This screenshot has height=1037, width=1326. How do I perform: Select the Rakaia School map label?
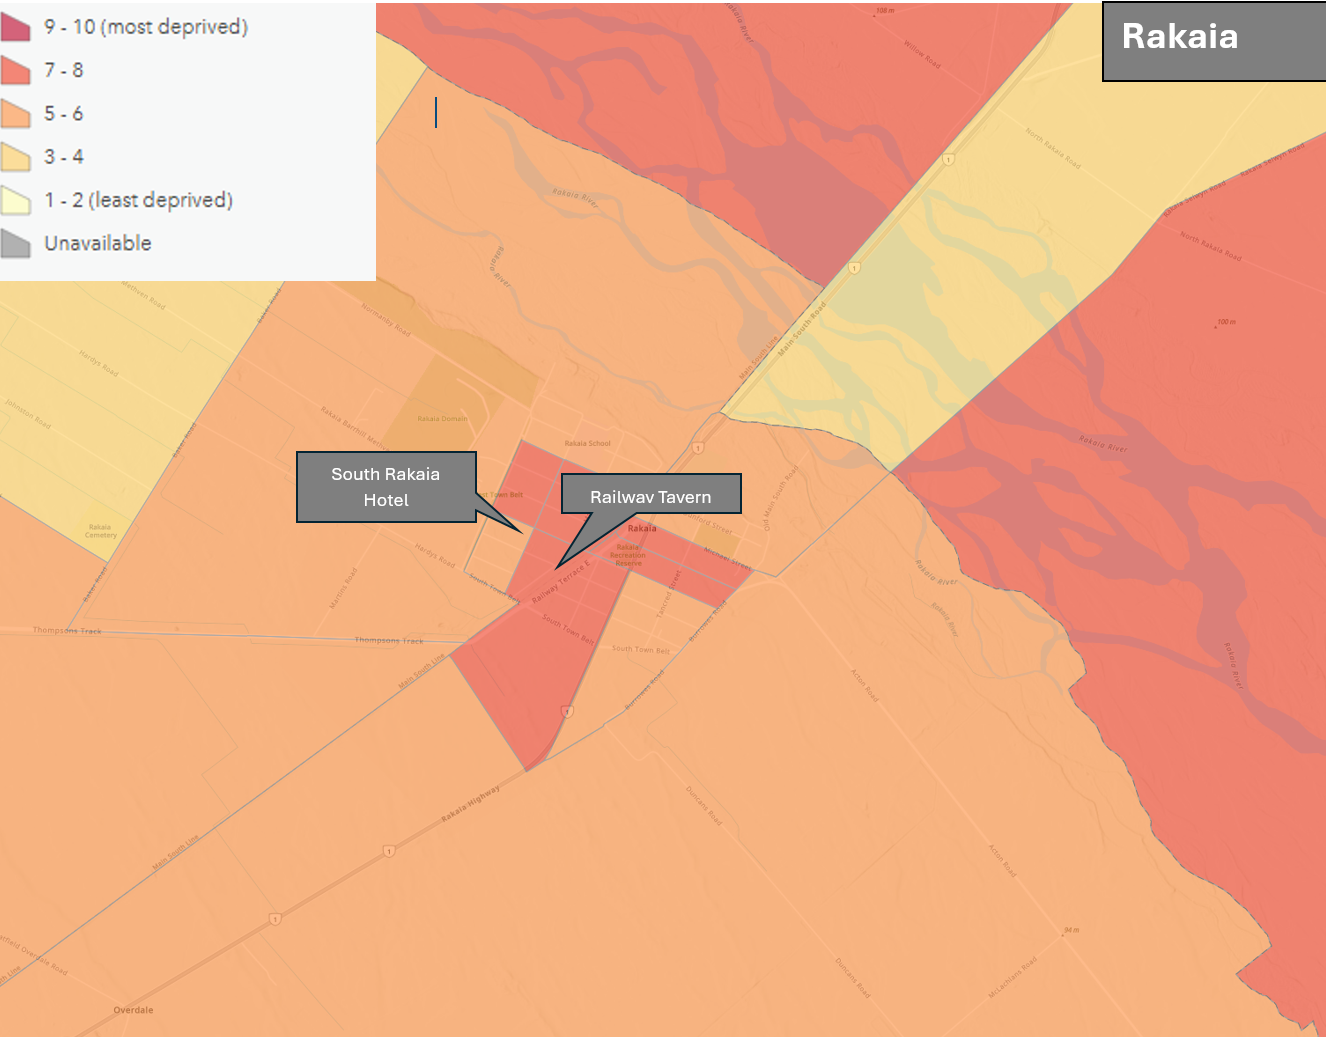[x=587, y=443]
